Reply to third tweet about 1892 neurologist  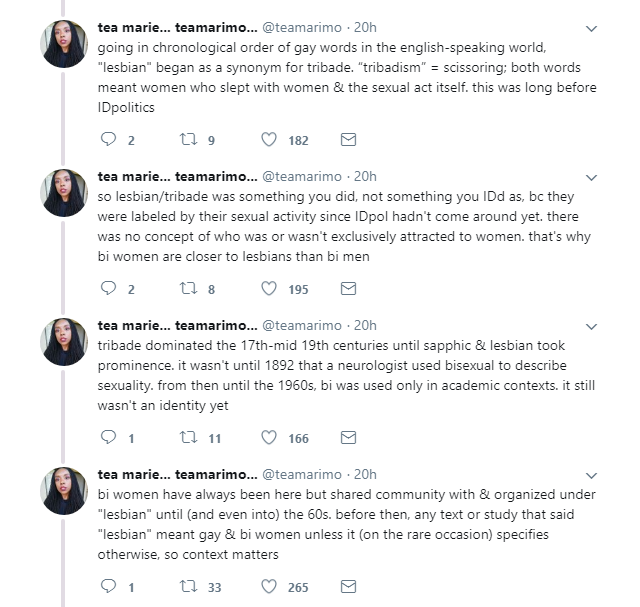110,437
